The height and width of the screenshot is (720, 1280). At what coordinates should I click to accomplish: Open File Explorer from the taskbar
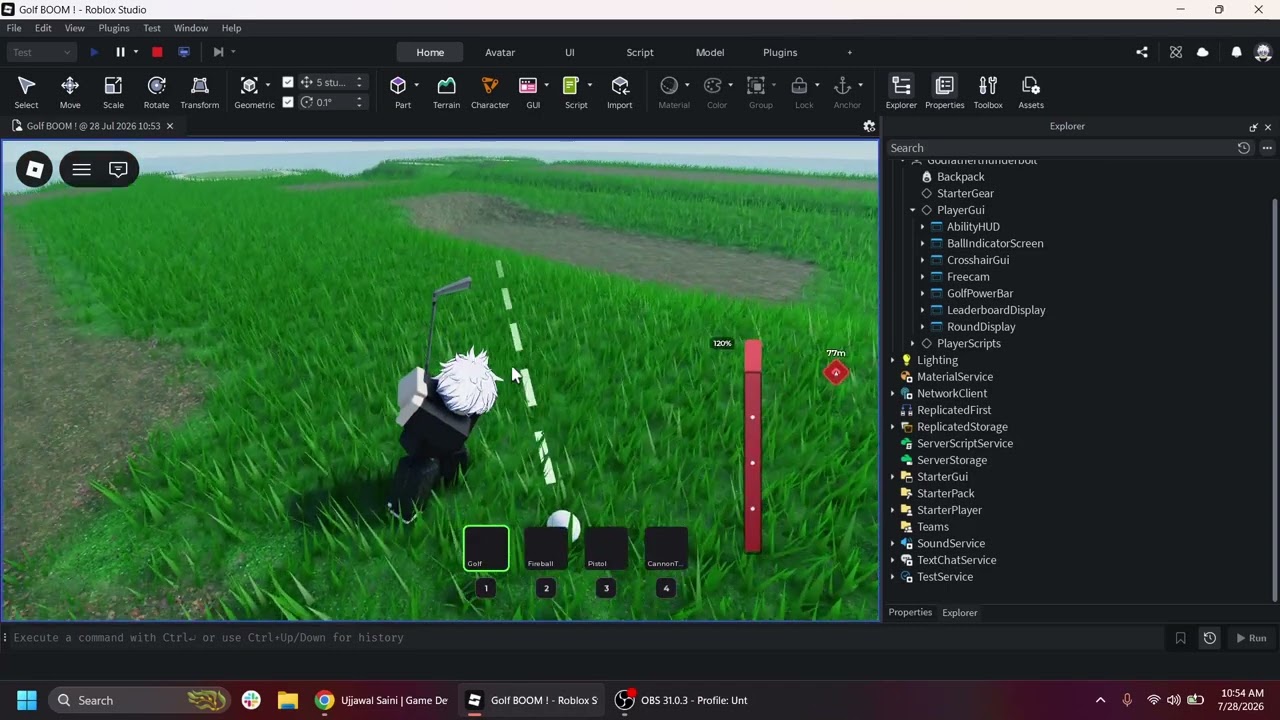[288, 700]
